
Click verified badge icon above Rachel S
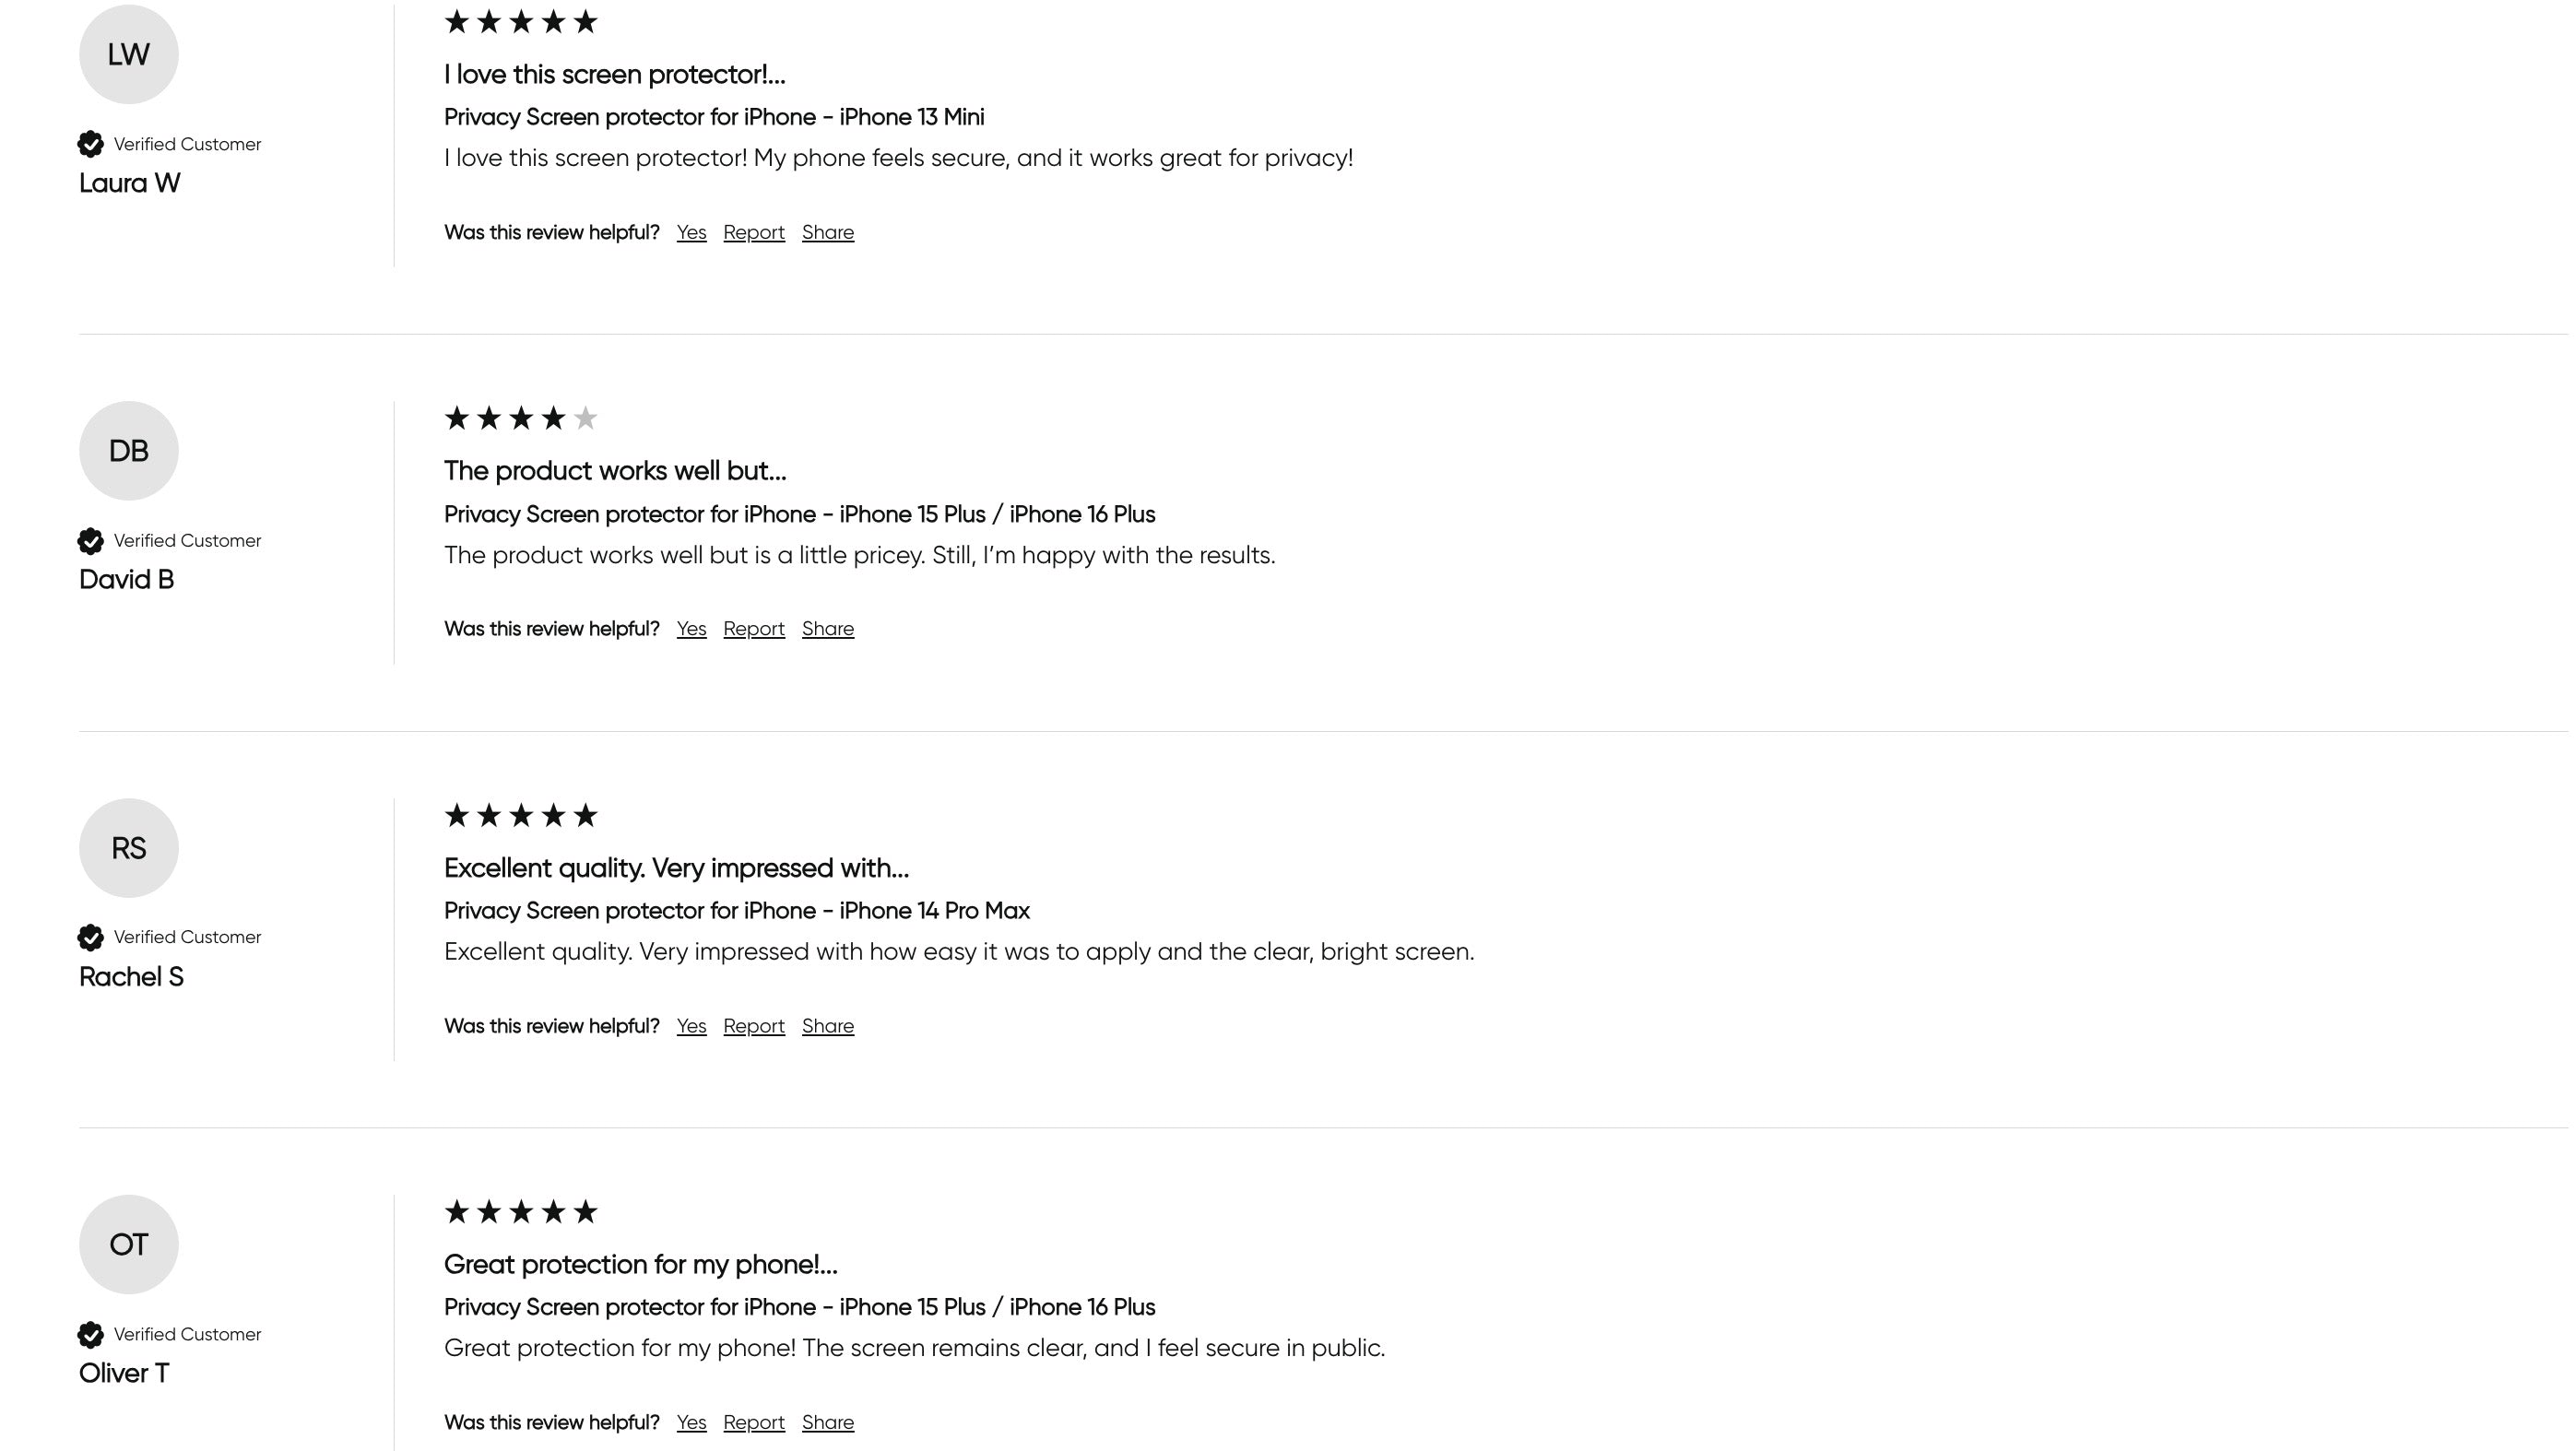click(x=91, y=937)
